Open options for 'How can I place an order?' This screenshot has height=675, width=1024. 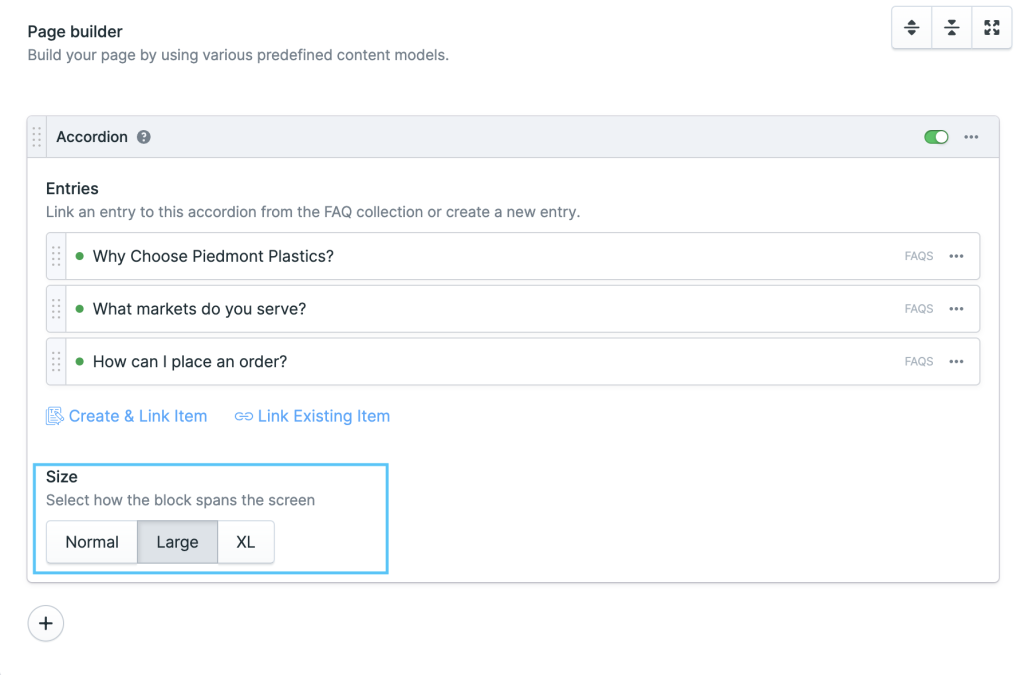coord(956,361)
